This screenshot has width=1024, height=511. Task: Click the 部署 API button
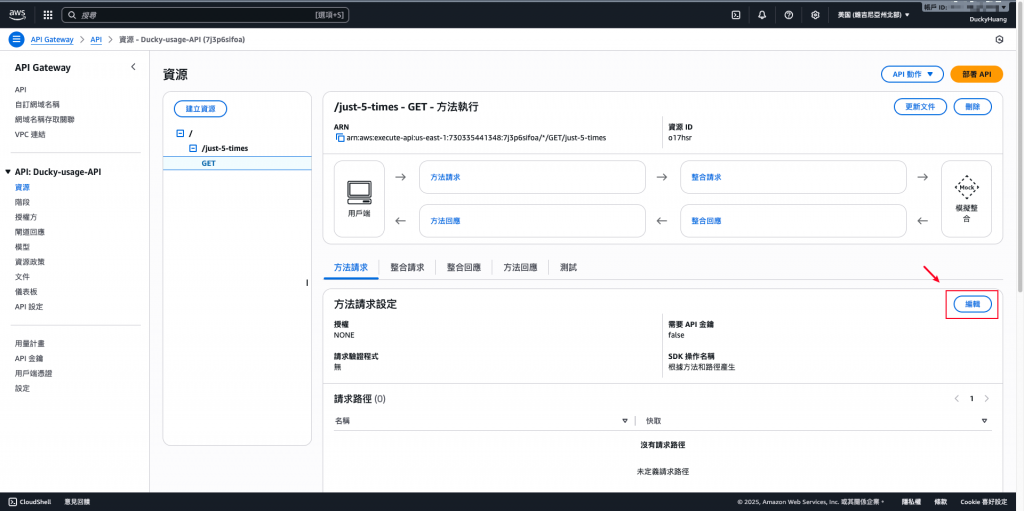(976, 74)
